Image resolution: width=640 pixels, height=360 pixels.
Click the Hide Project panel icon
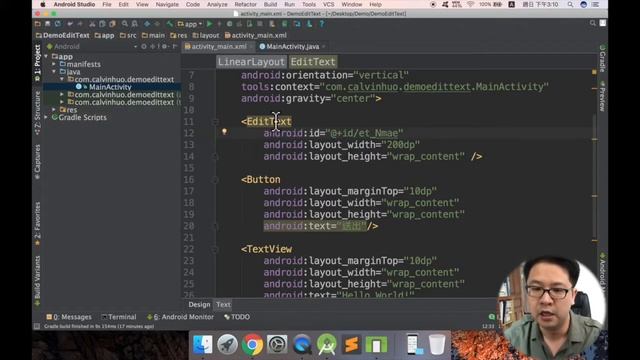175,47
